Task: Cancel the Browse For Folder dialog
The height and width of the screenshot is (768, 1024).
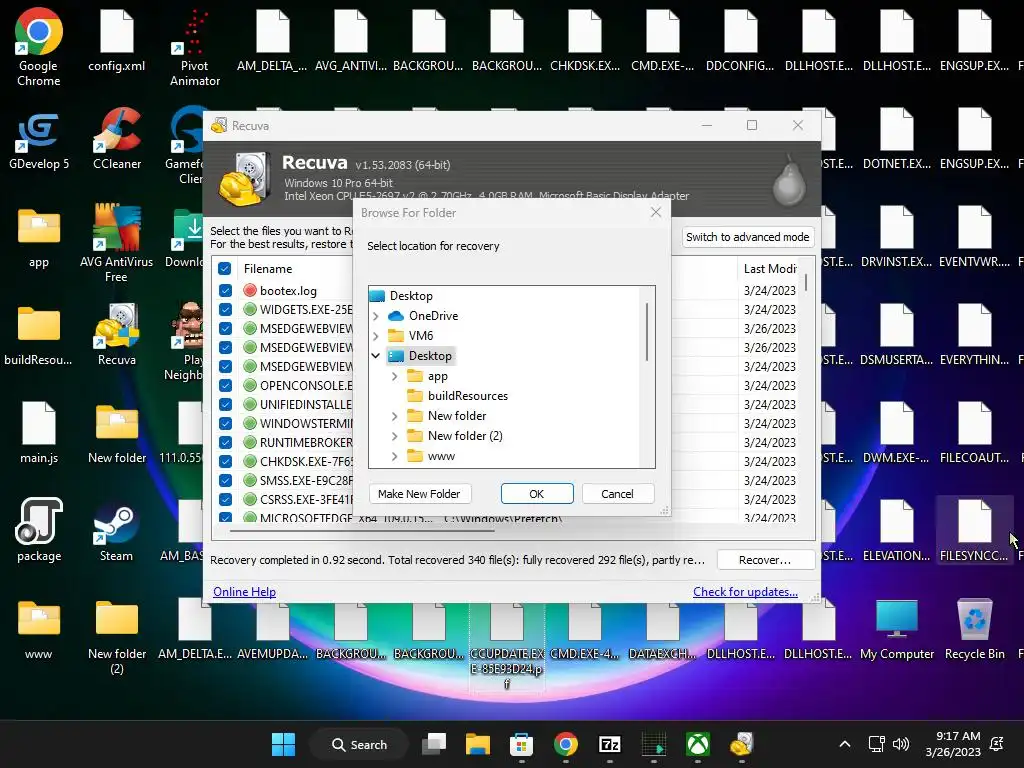Action: click(x=617, y=494)
